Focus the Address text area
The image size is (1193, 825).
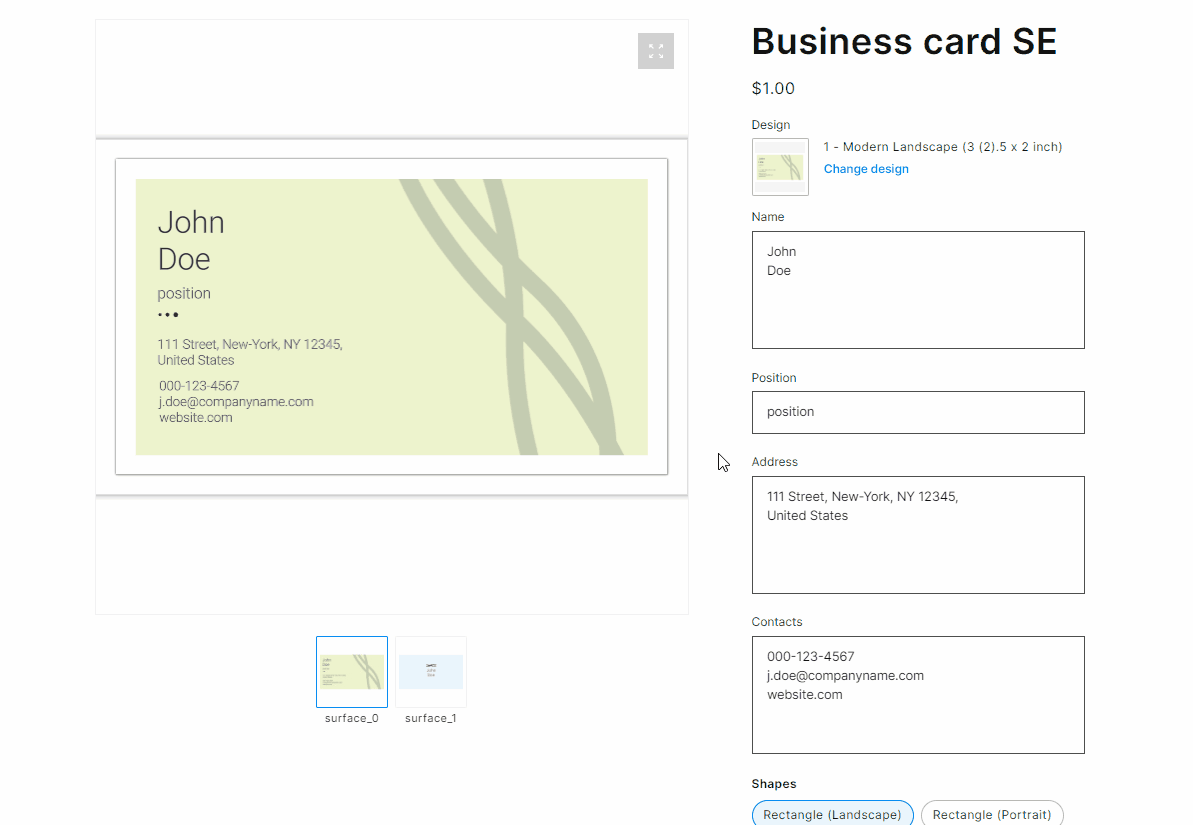point(918,535)
